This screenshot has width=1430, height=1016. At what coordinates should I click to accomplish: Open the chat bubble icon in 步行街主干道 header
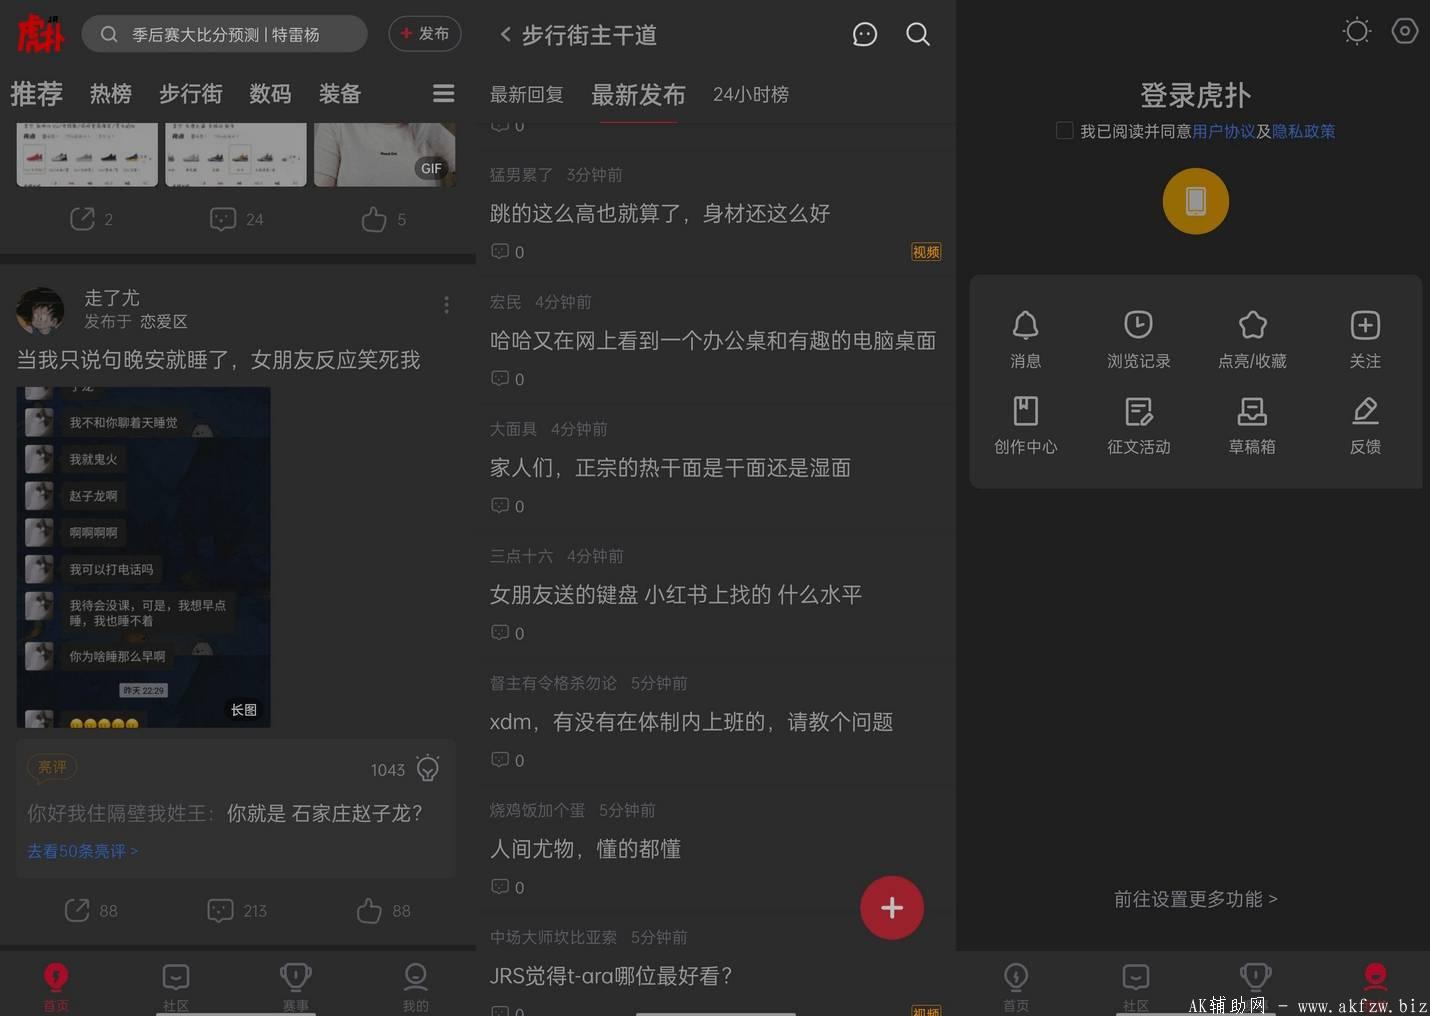pos(865,35)
